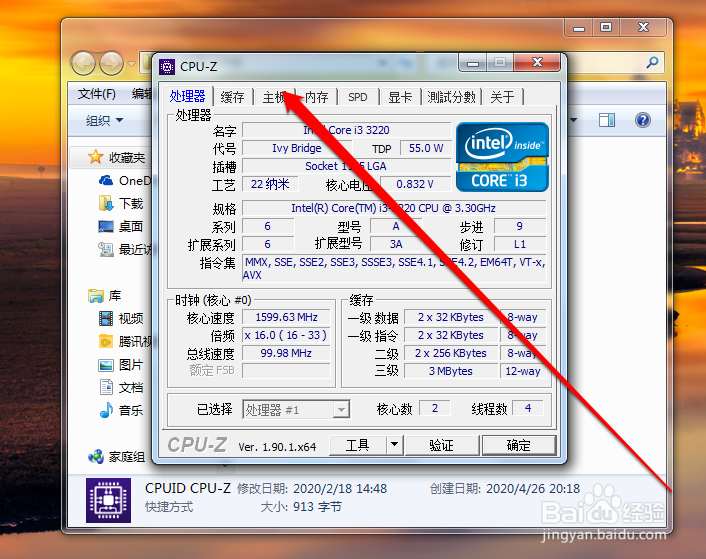Click the bus speed value 99.98 MHz
This screenshot has width=706, height=559.
[286, 353]
